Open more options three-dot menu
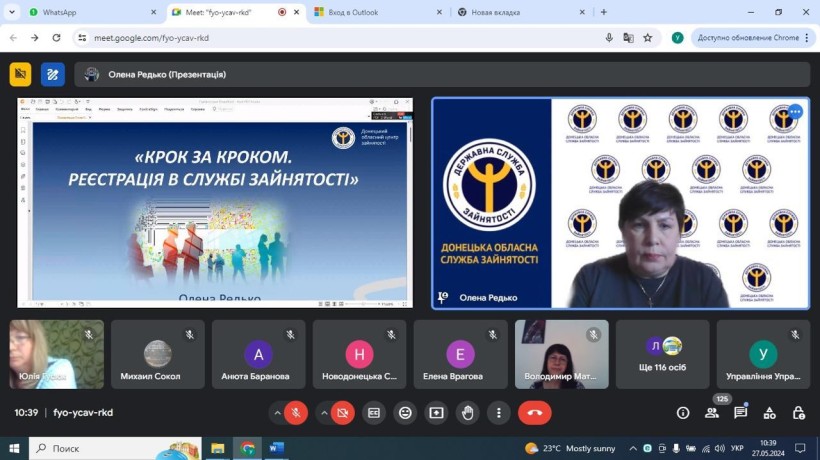 499,413
